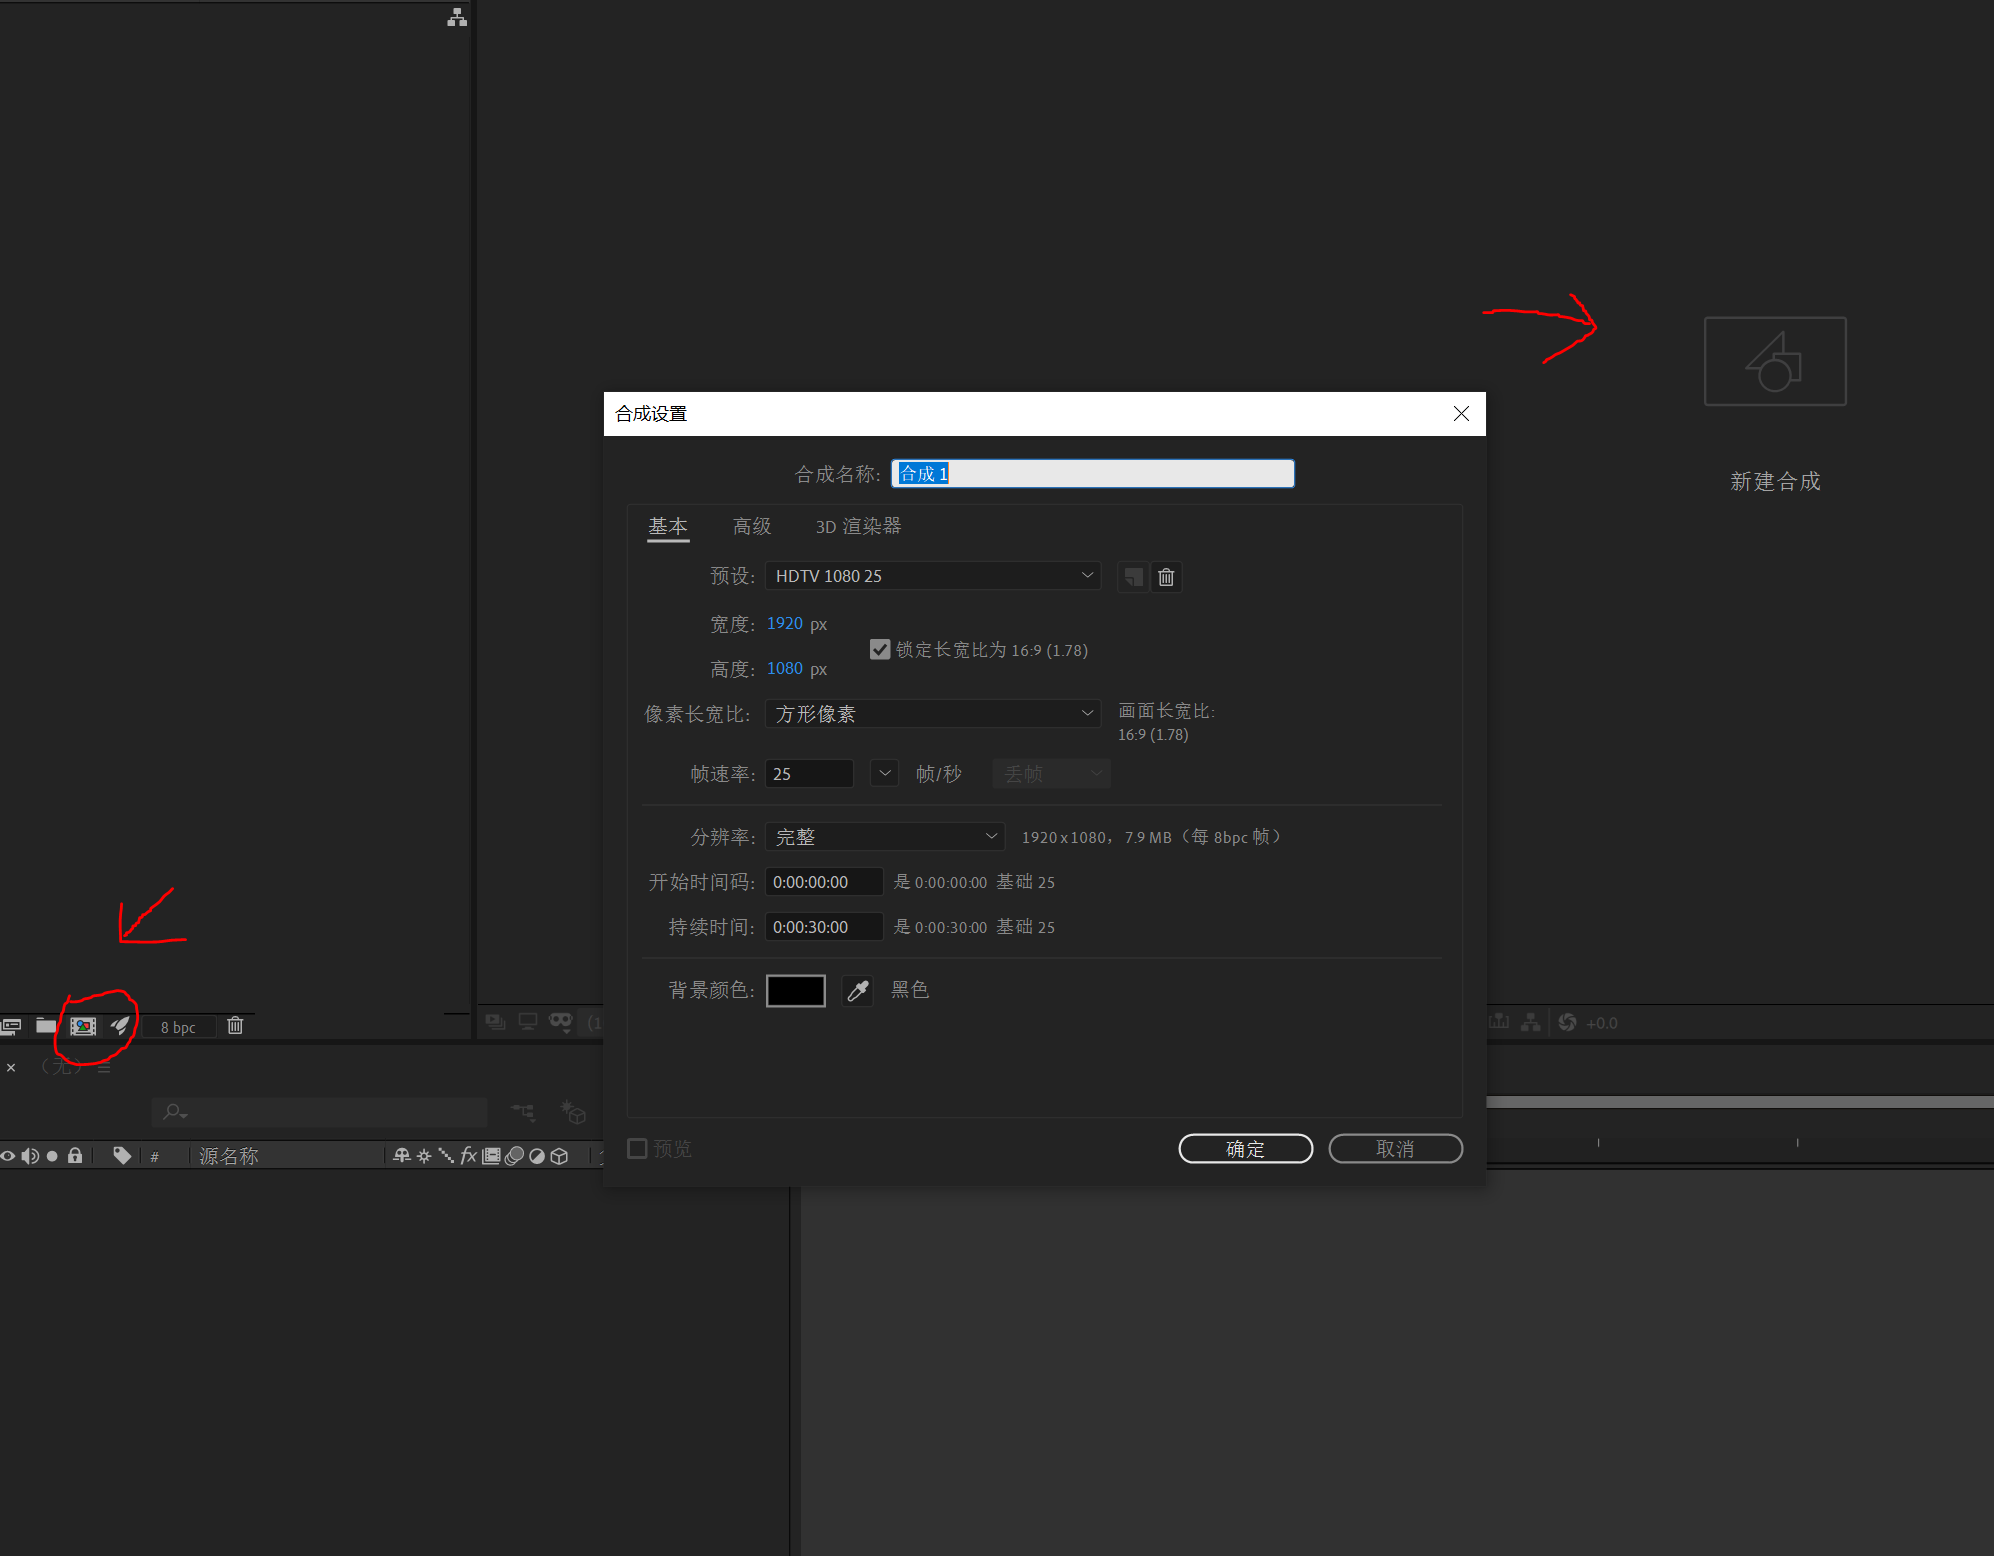The image size is (1994, 1556).
Task: Click the 宽度 1920 value
Action: click(x=784, y=623)
